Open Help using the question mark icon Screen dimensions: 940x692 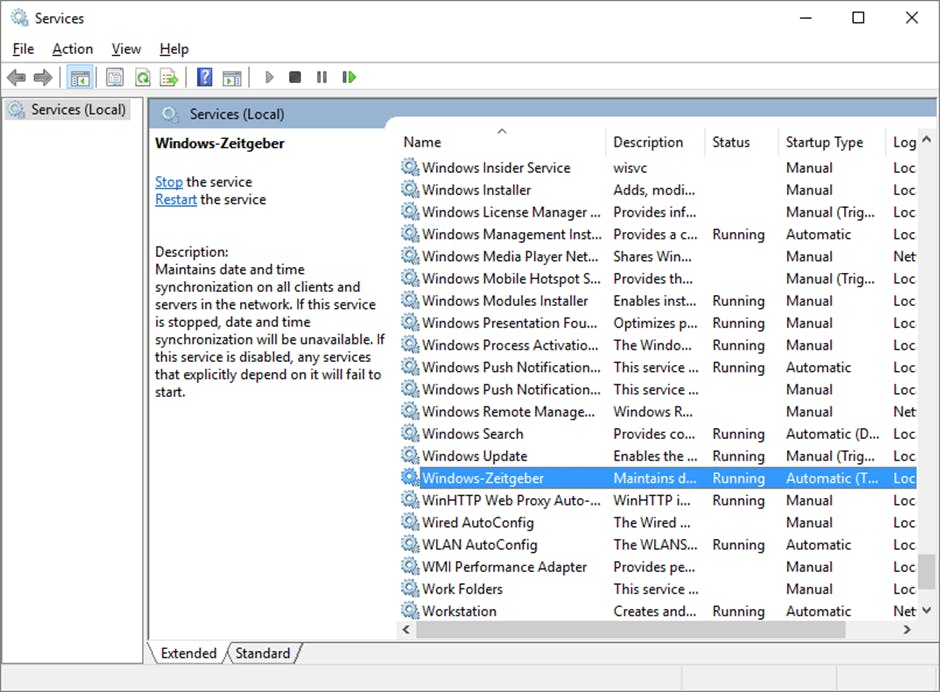[204, 77]
